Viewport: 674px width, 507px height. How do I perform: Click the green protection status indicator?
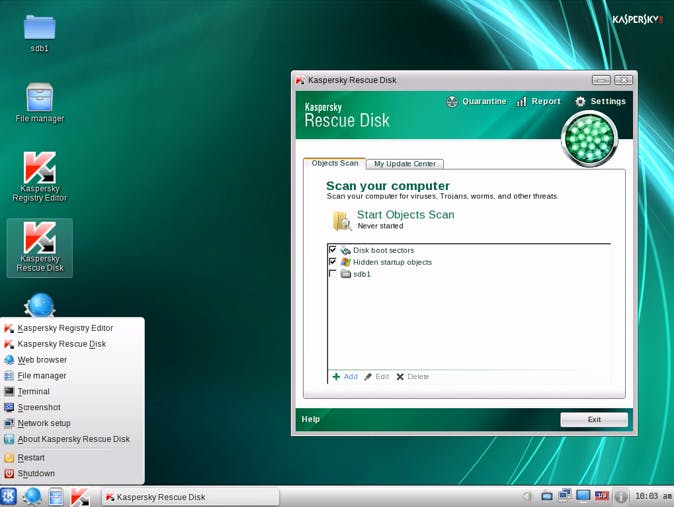tap(589, 139)
